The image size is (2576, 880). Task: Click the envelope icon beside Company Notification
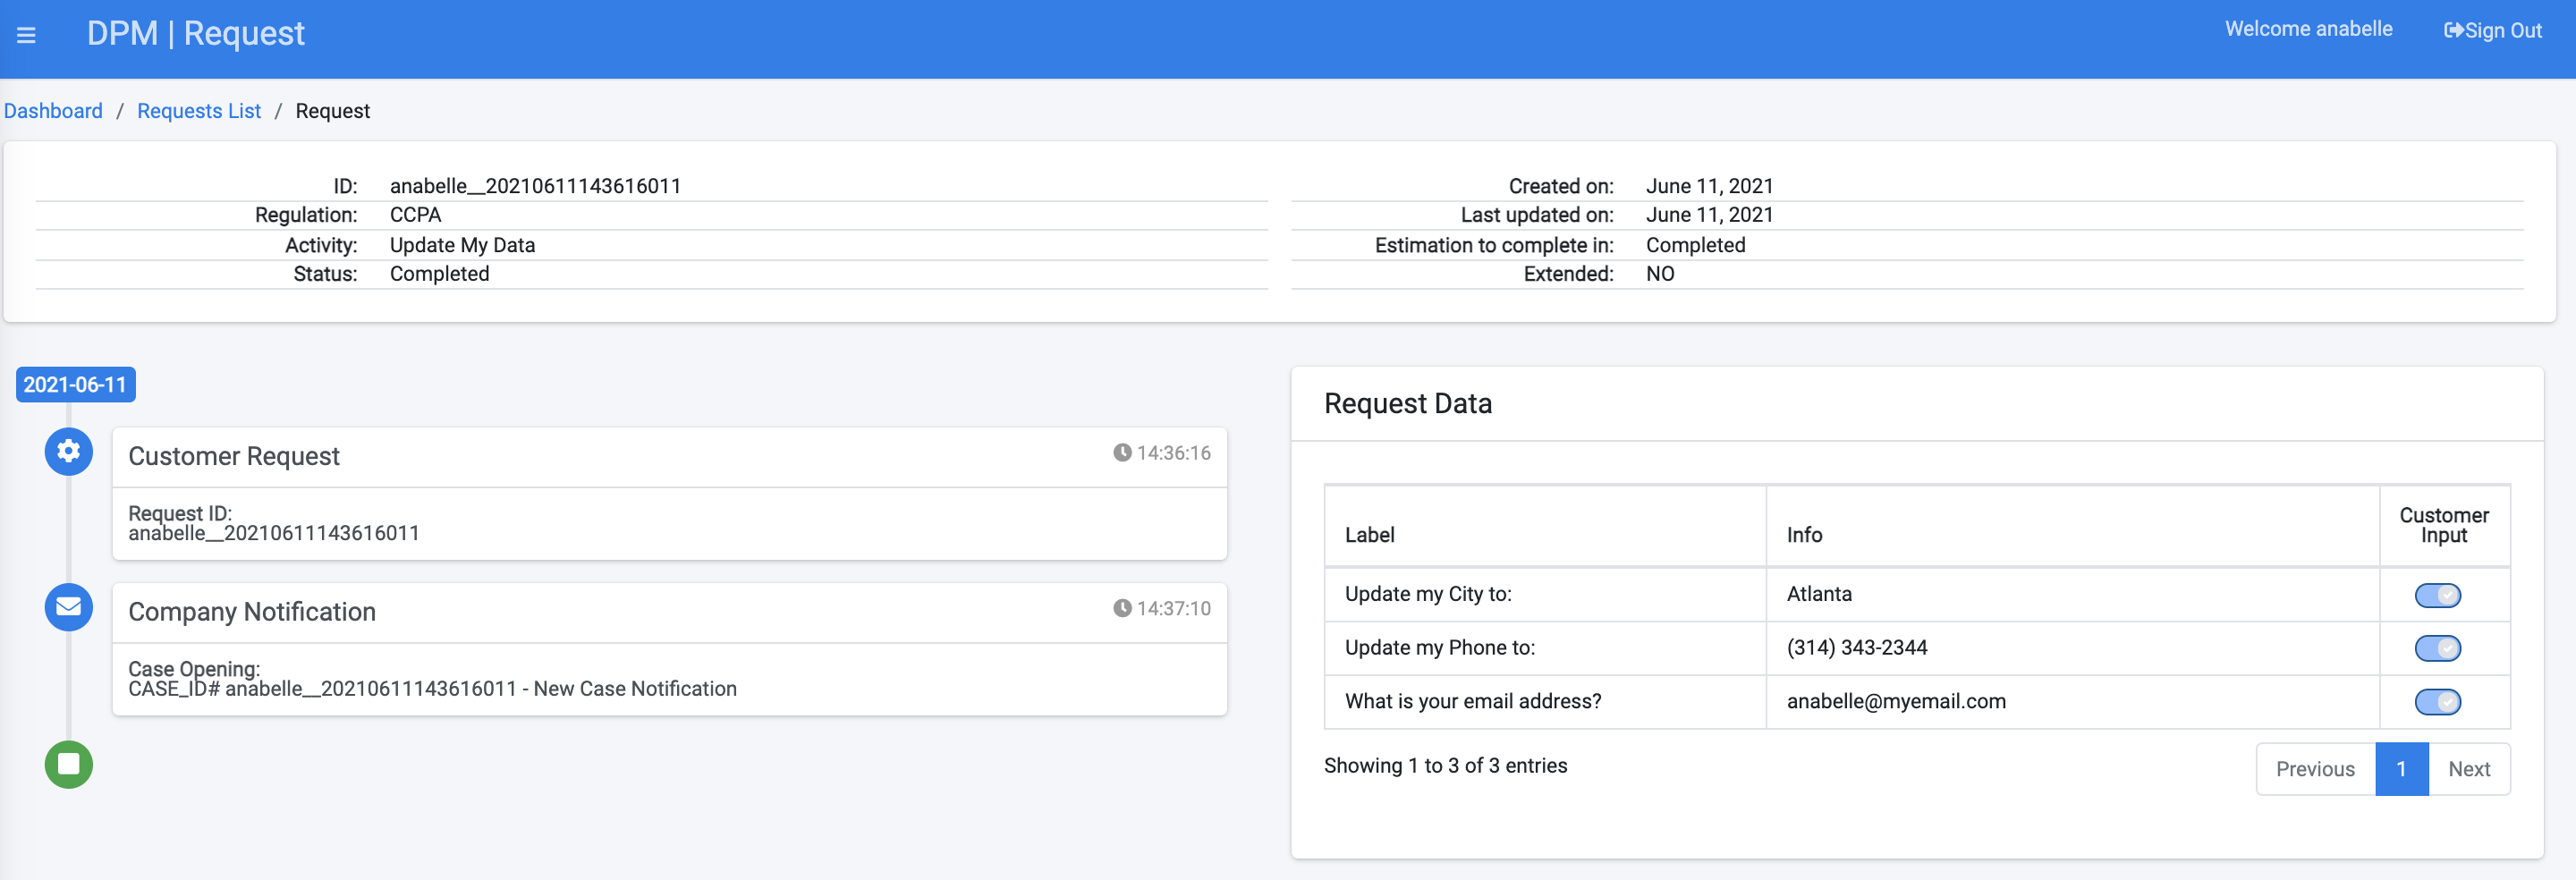click(67, 607)
